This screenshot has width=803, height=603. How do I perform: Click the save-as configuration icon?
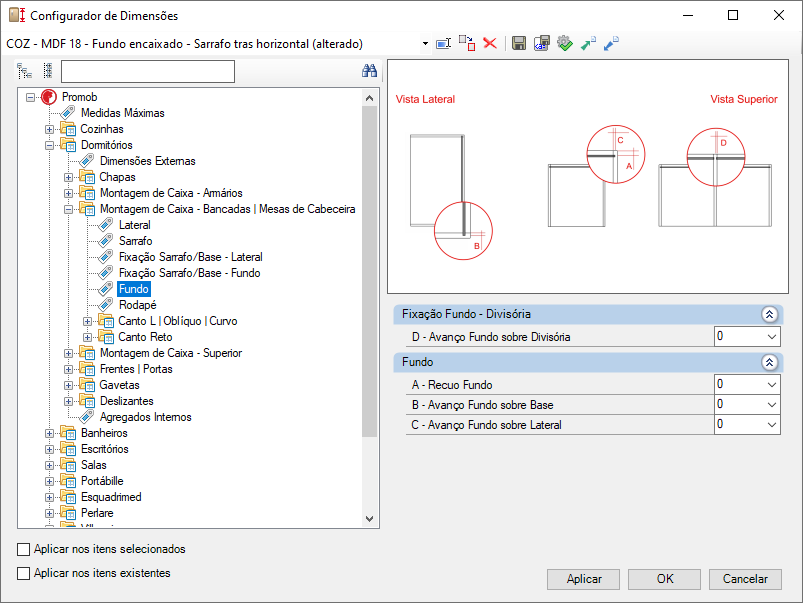(541, 44)
